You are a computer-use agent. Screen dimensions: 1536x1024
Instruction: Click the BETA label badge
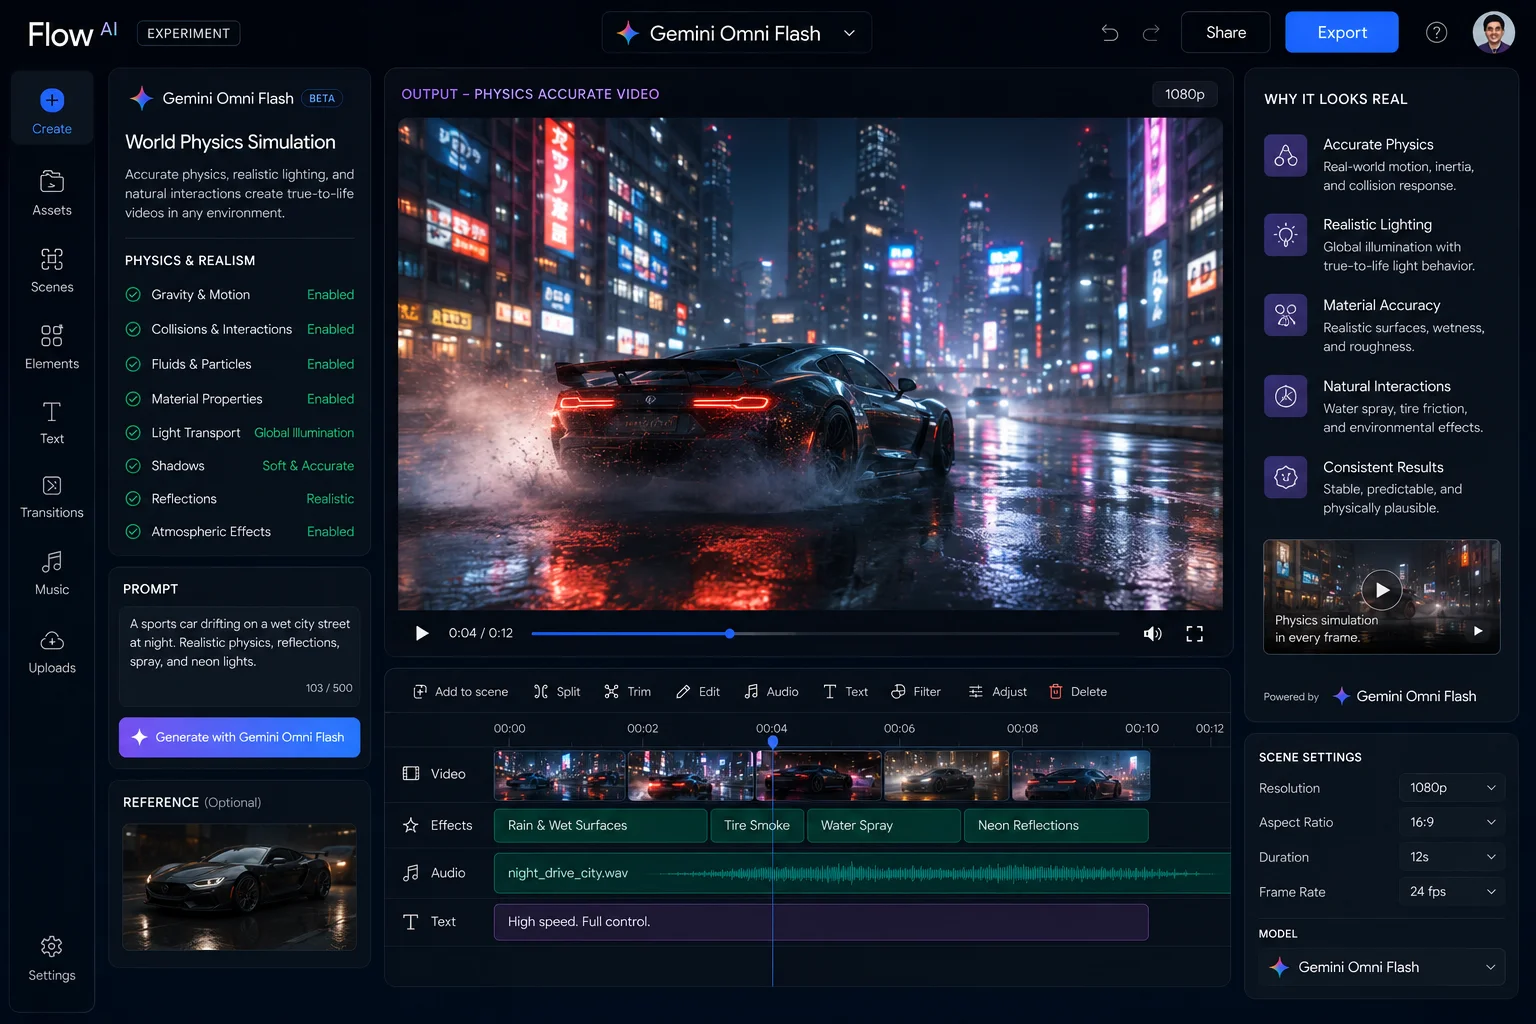pyautogui.click(x=322, y=98)
